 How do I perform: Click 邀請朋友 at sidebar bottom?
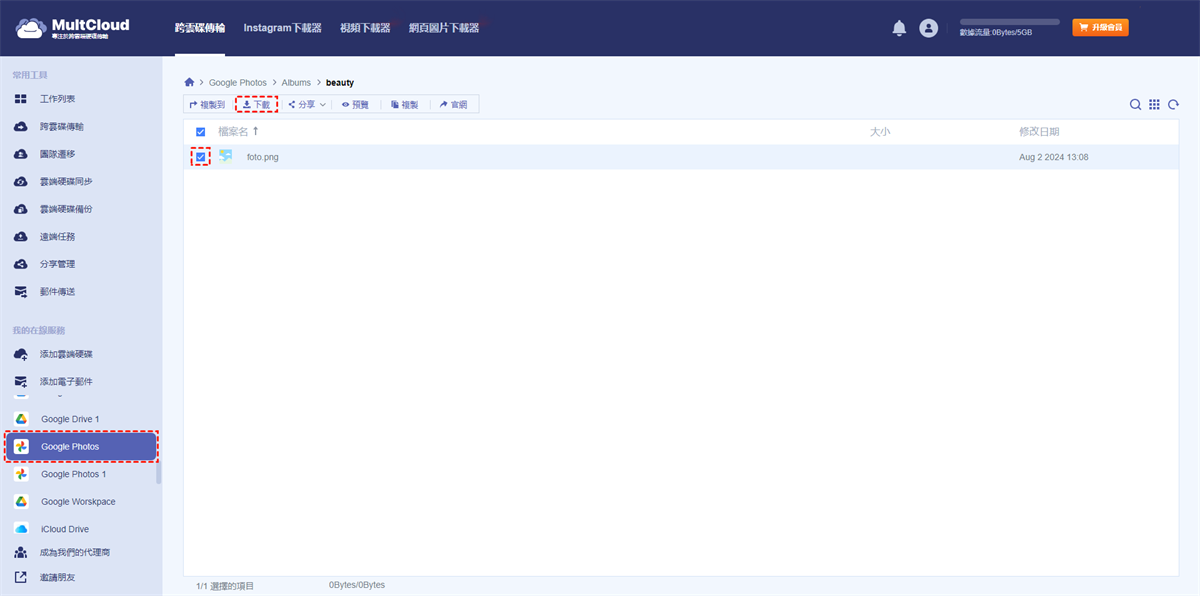tap(57, 577)
